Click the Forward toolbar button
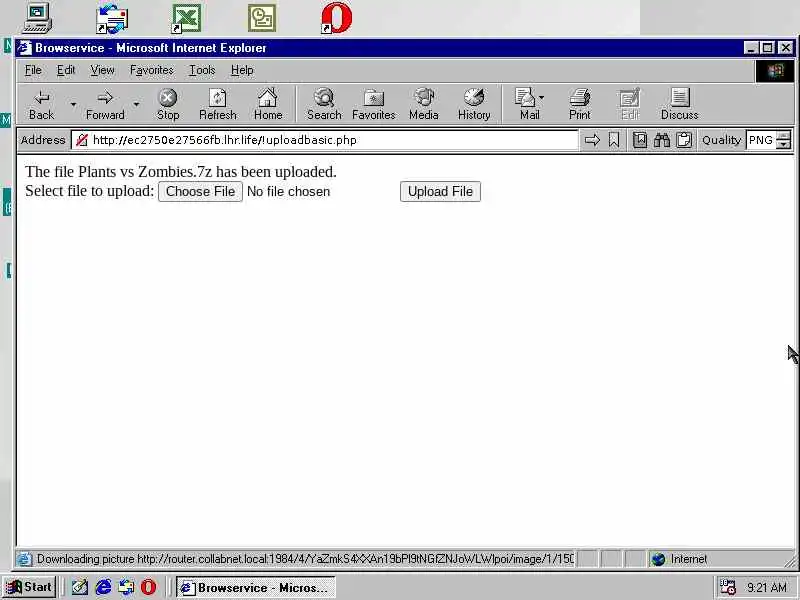The width and height of the screenshot is (800, 600). coord(105,105)
